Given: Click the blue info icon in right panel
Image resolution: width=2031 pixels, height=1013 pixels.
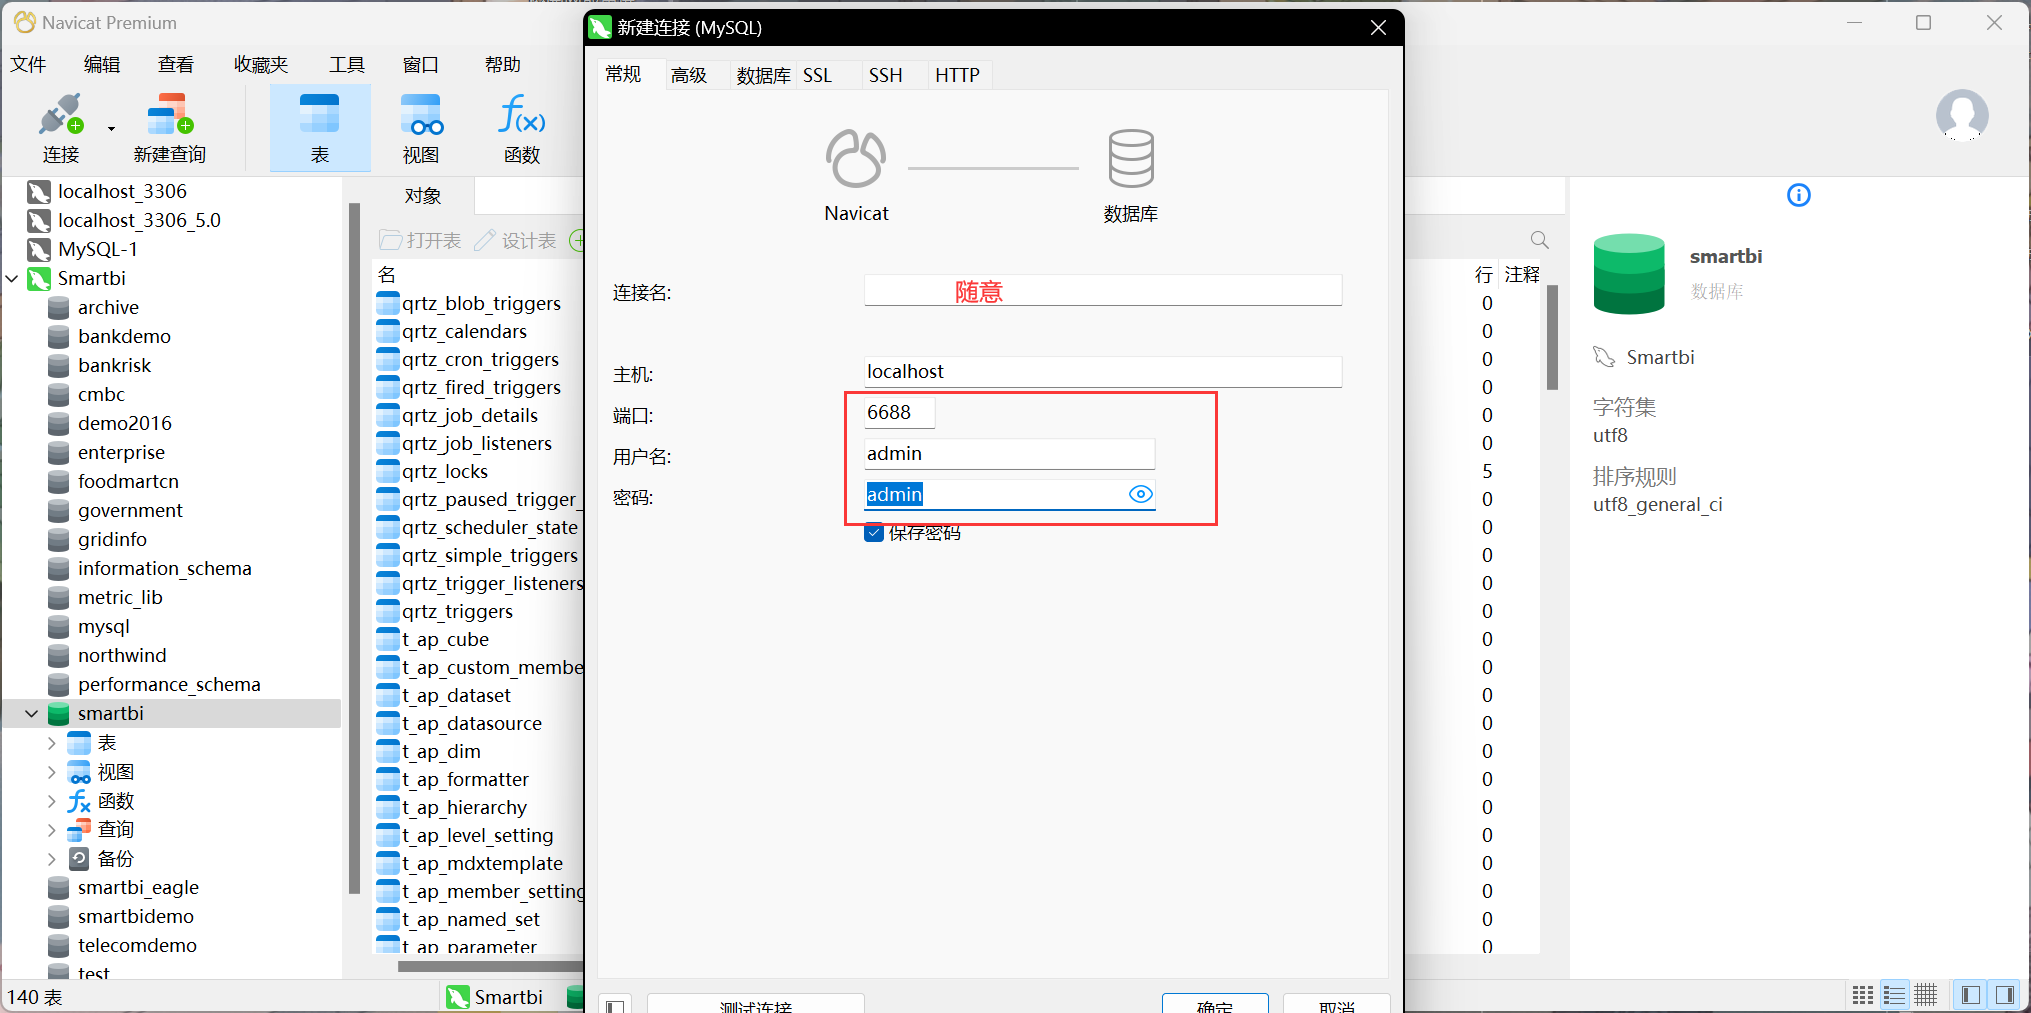Looking at the screenshot, I should (1798, 195).
